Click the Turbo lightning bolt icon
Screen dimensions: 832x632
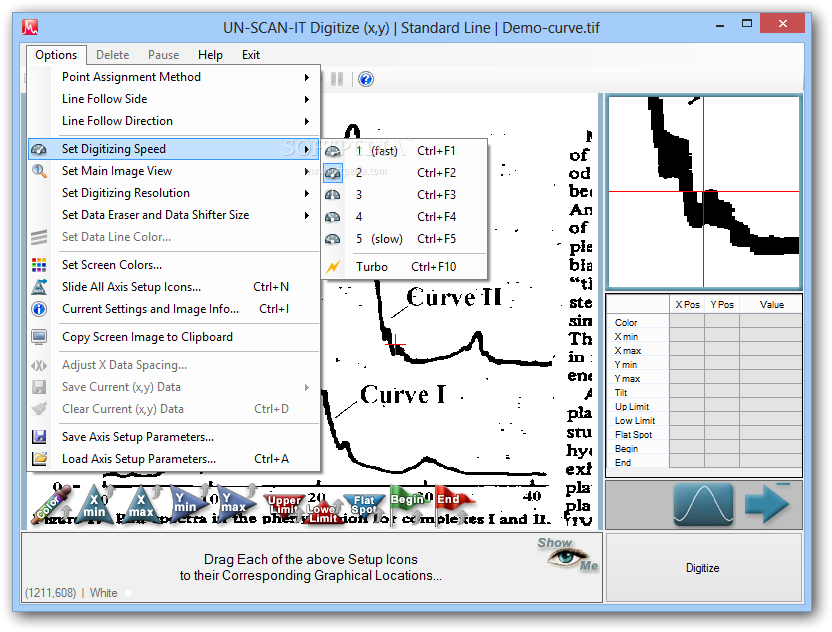coord(333,266)
